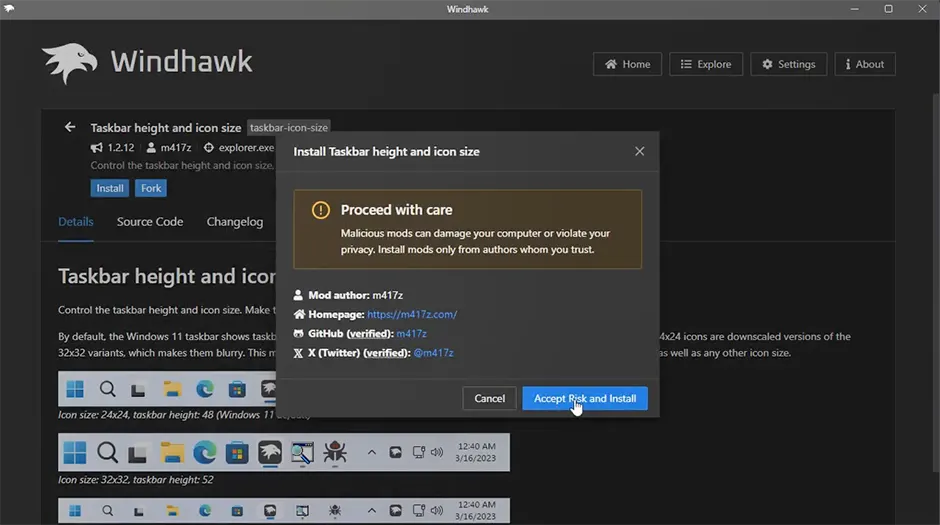Viewport: 940px width, 525px height.
Task: Click the 32x32 taskbar preview image
Action: pyautogui.click(x=284, y=452)
